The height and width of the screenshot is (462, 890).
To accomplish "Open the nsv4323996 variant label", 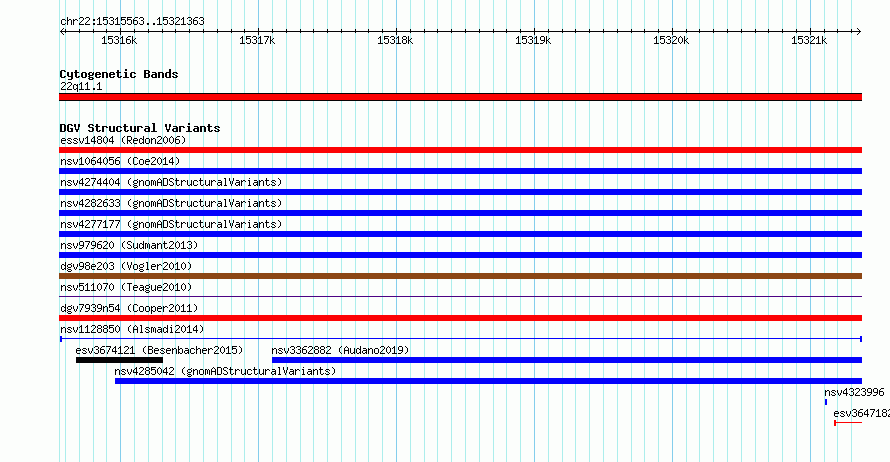I will (x=854, y=392).
